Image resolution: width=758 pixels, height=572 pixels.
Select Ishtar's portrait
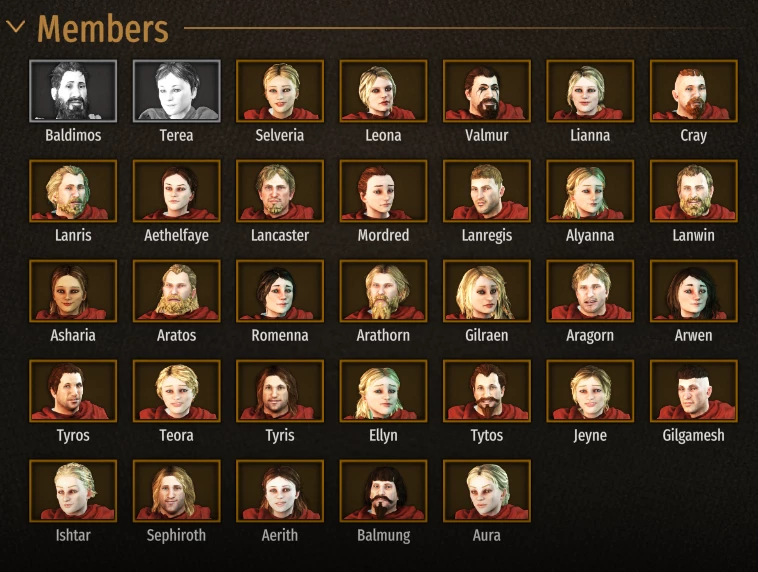tap(73, 491)
